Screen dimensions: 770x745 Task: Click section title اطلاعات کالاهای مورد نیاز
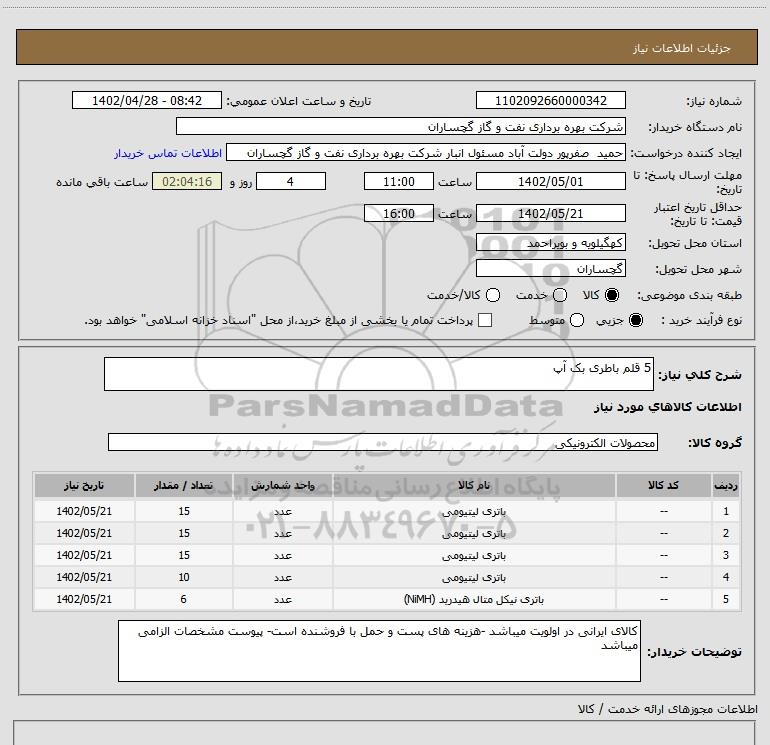(667, 407)
